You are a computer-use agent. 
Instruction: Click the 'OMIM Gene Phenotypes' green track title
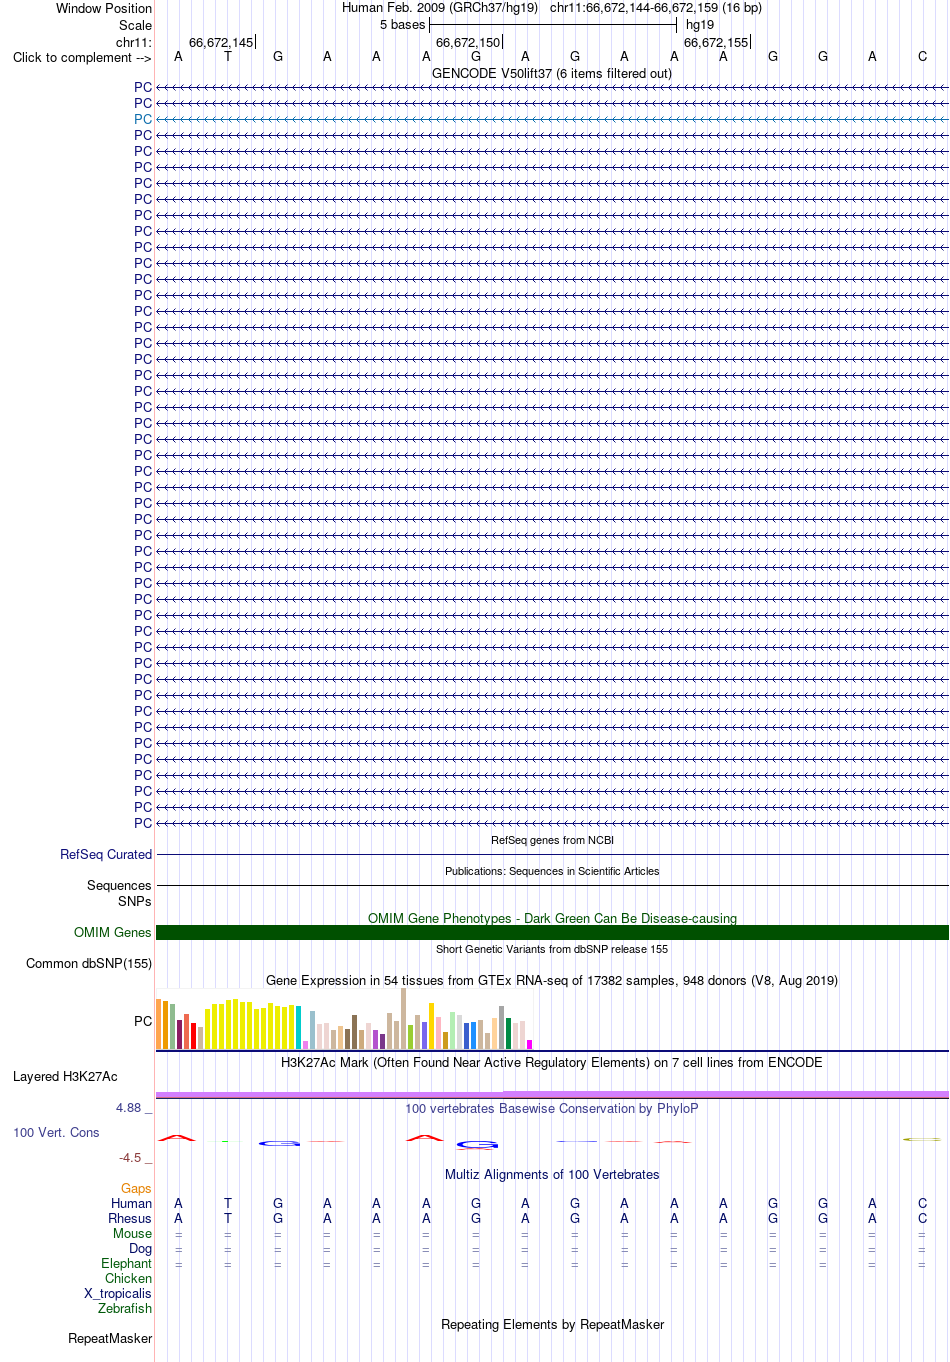tap(552, 918)
